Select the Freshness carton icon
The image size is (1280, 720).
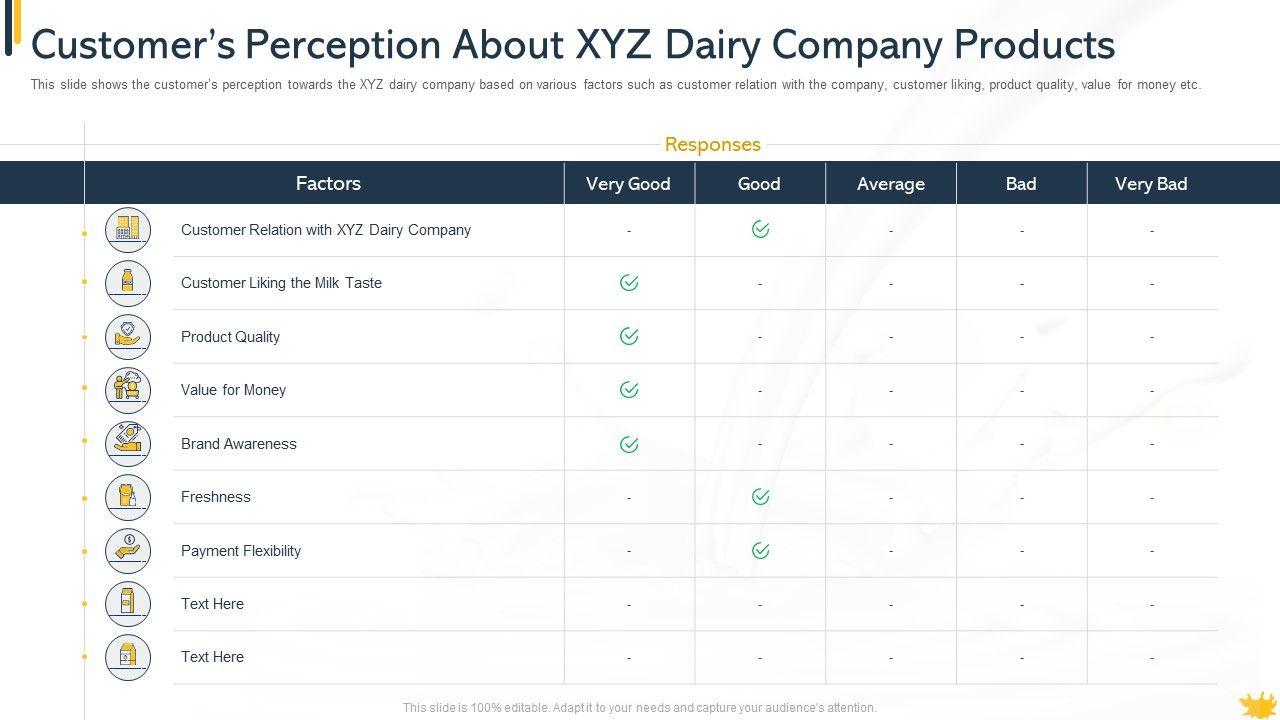(x=128, y=497)
